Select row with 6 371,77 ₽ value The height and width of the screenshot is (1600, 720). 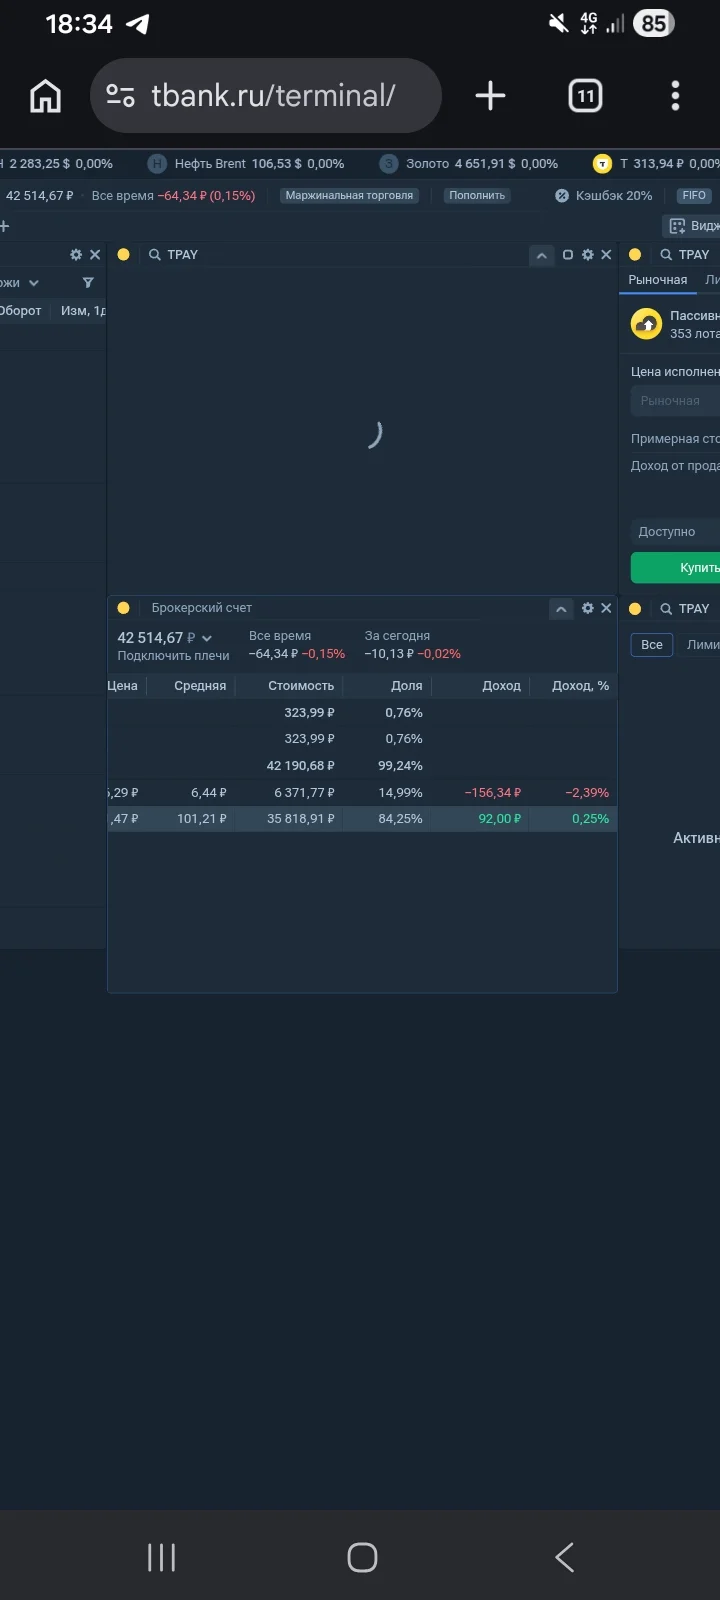click(362, 793)
